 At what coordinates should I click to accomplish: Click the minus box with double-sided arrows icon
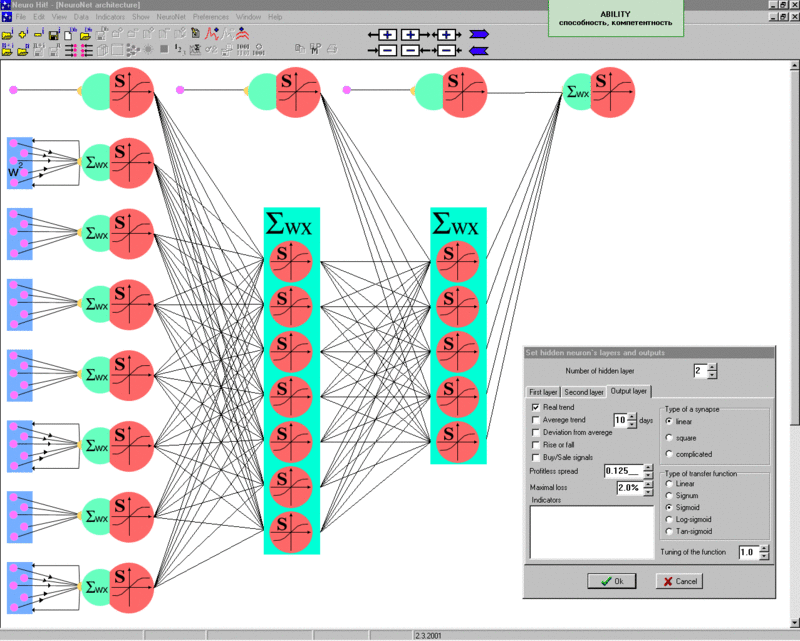[x=446, y=51]
